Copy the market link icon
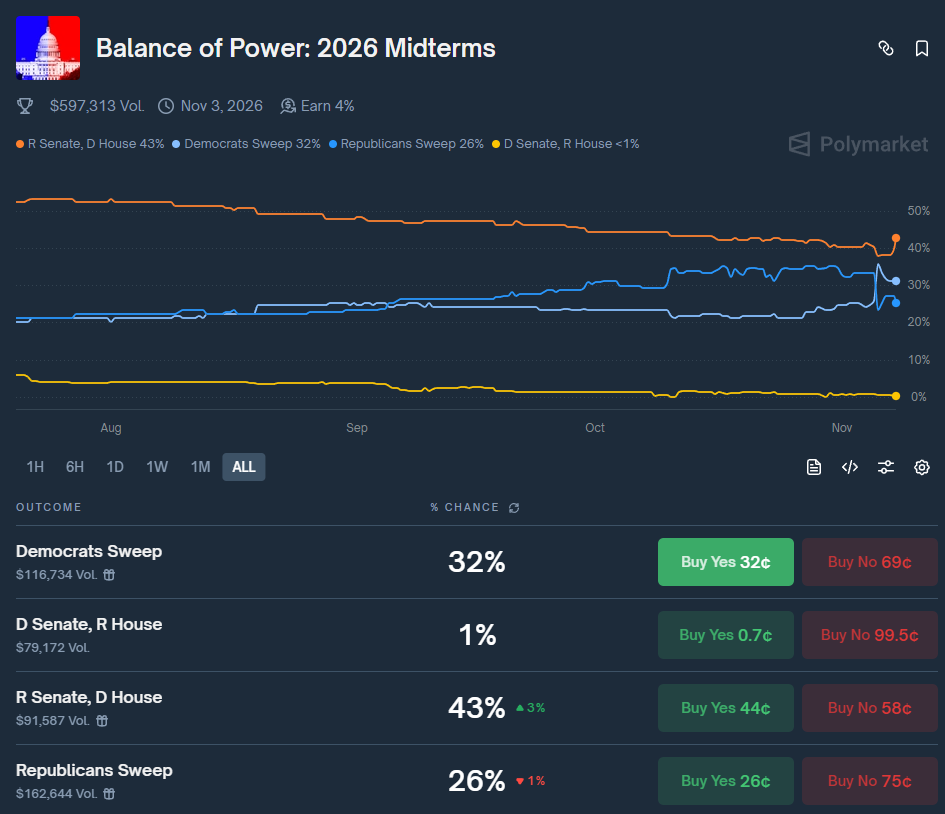 click(x=886, y=47)
